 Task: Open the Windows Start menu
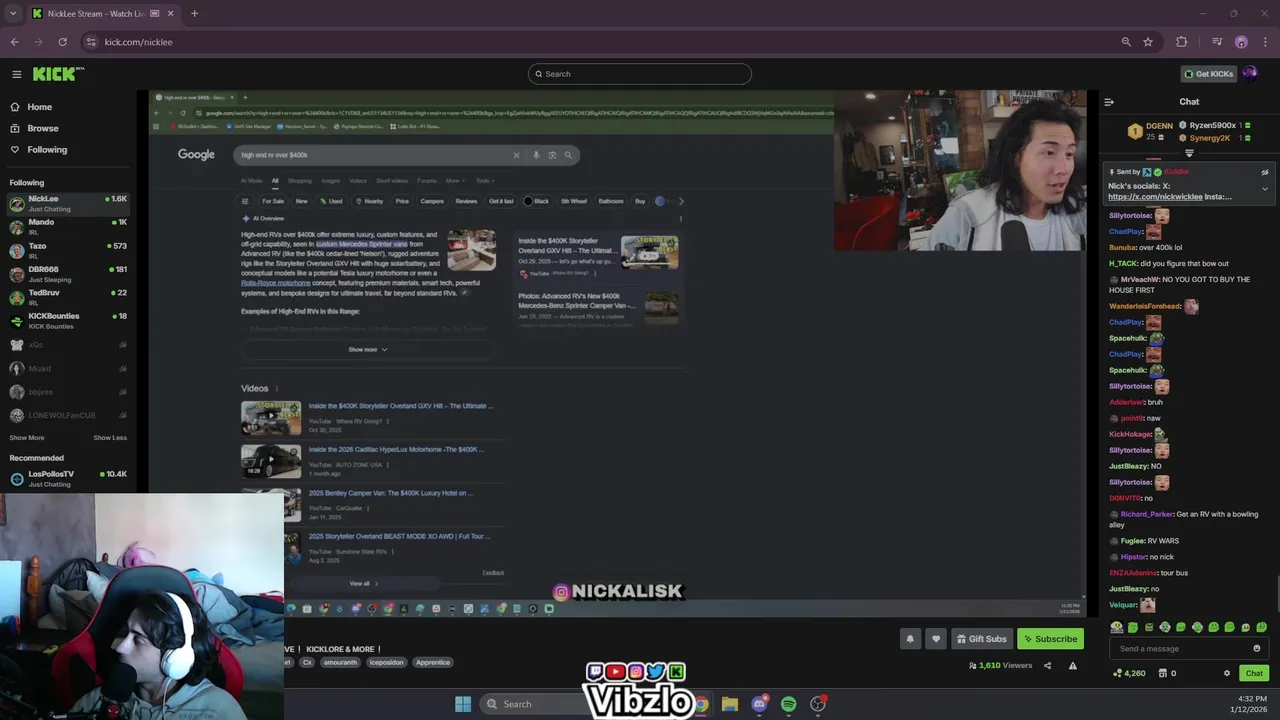[463, 704]
